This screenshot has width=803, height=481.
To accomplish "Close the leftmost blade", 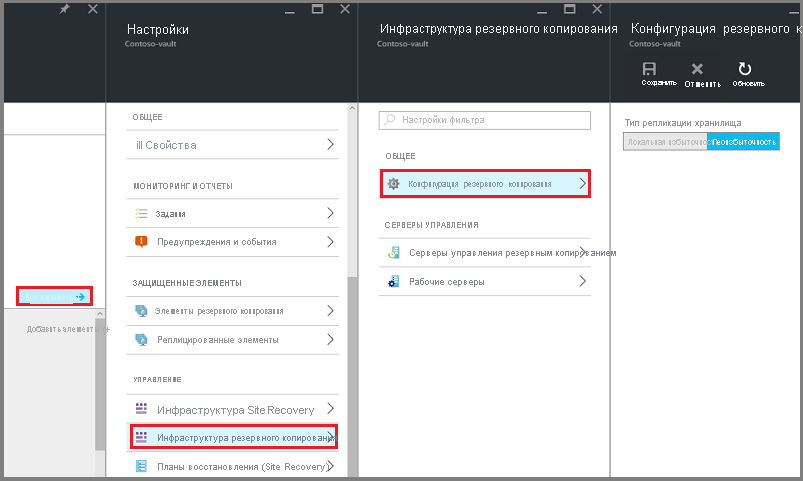I will pos(93,9).
